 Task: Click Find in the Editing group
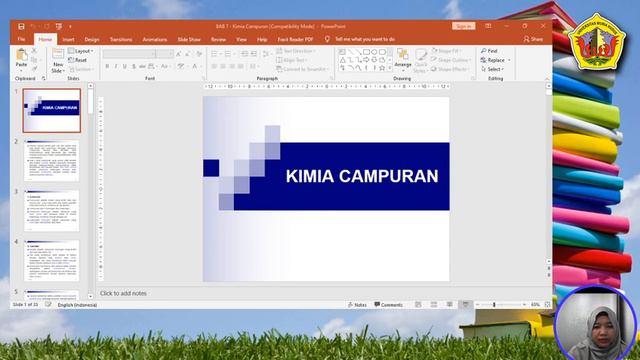coord(489,51)
